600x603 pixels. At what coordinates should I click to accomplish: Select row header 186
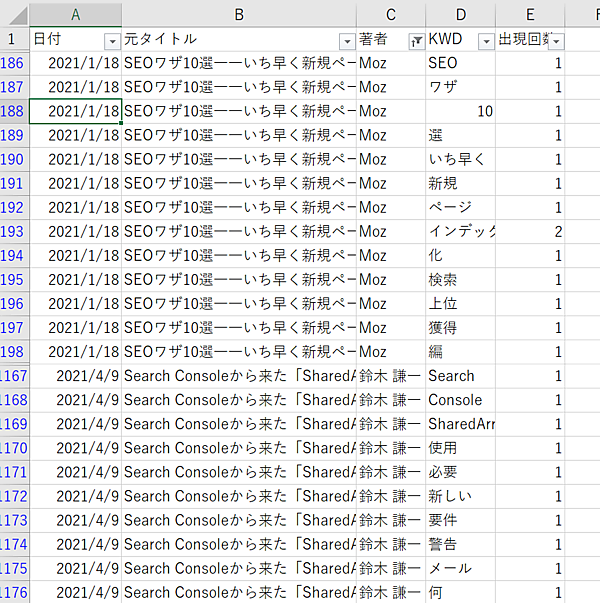(14, 63)
